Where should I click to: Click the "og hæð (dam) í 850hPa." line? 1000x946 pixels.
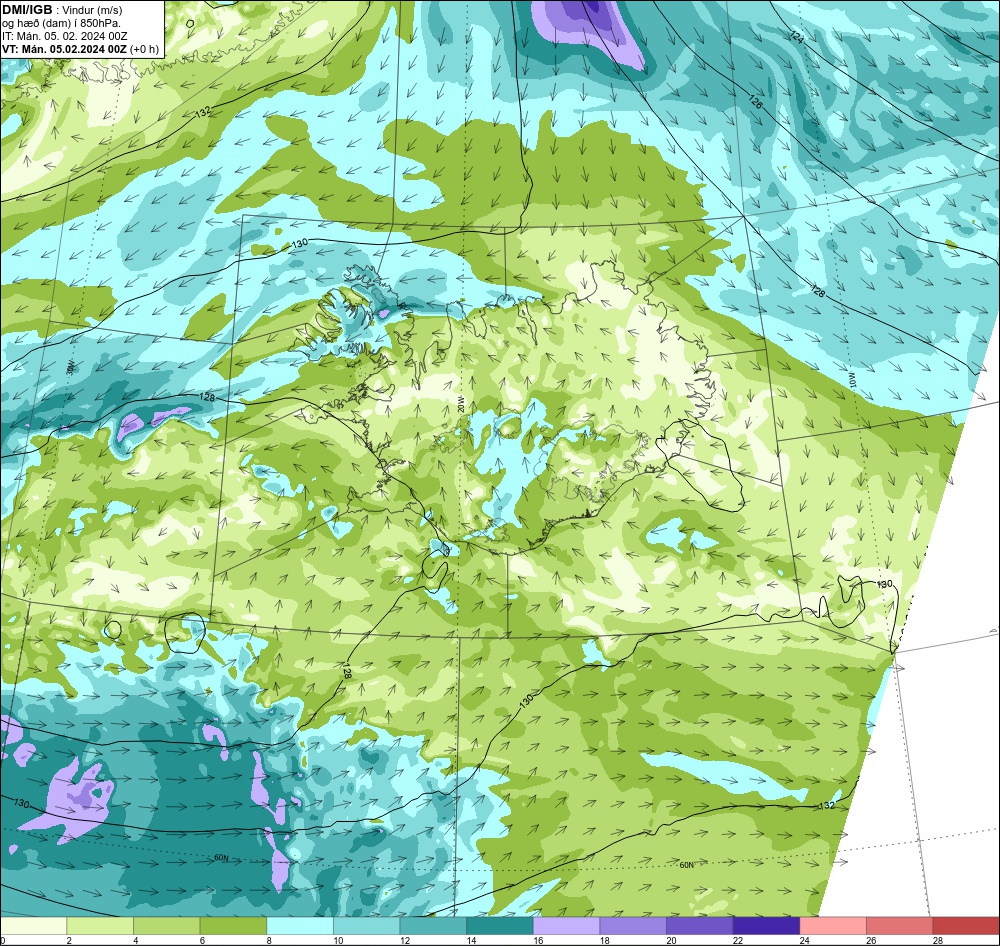(x=61, y=23)
